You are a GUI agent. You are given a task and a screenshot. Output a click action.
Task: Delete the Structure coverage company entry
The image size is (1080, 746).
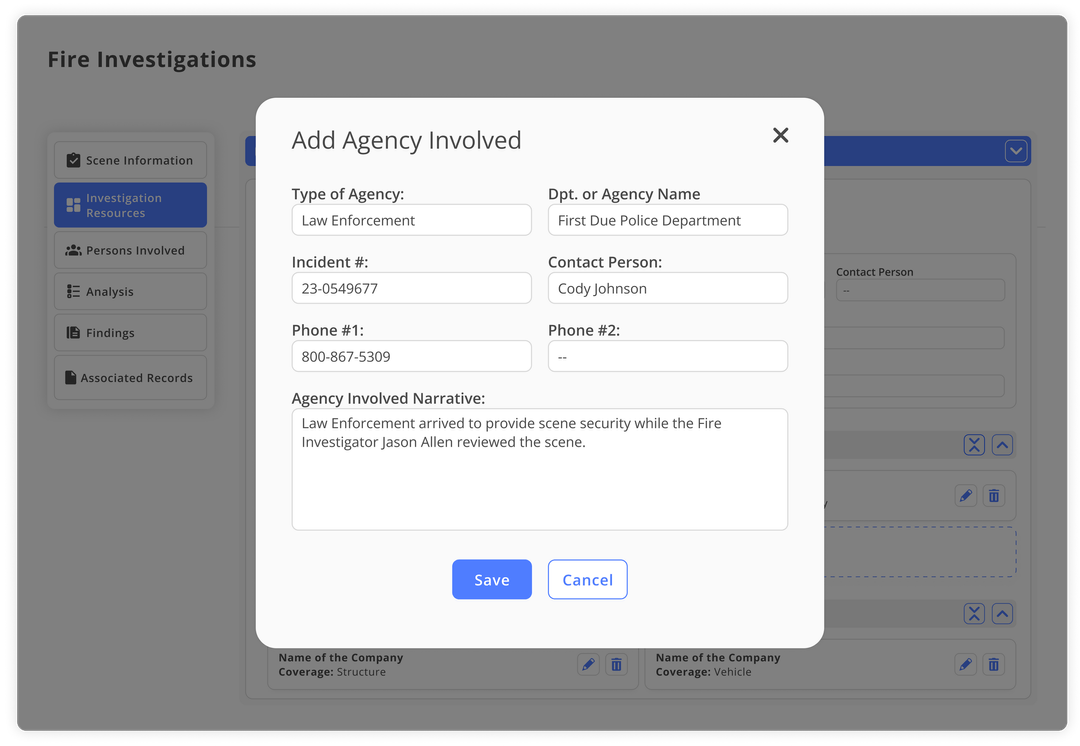pos(616,665)
